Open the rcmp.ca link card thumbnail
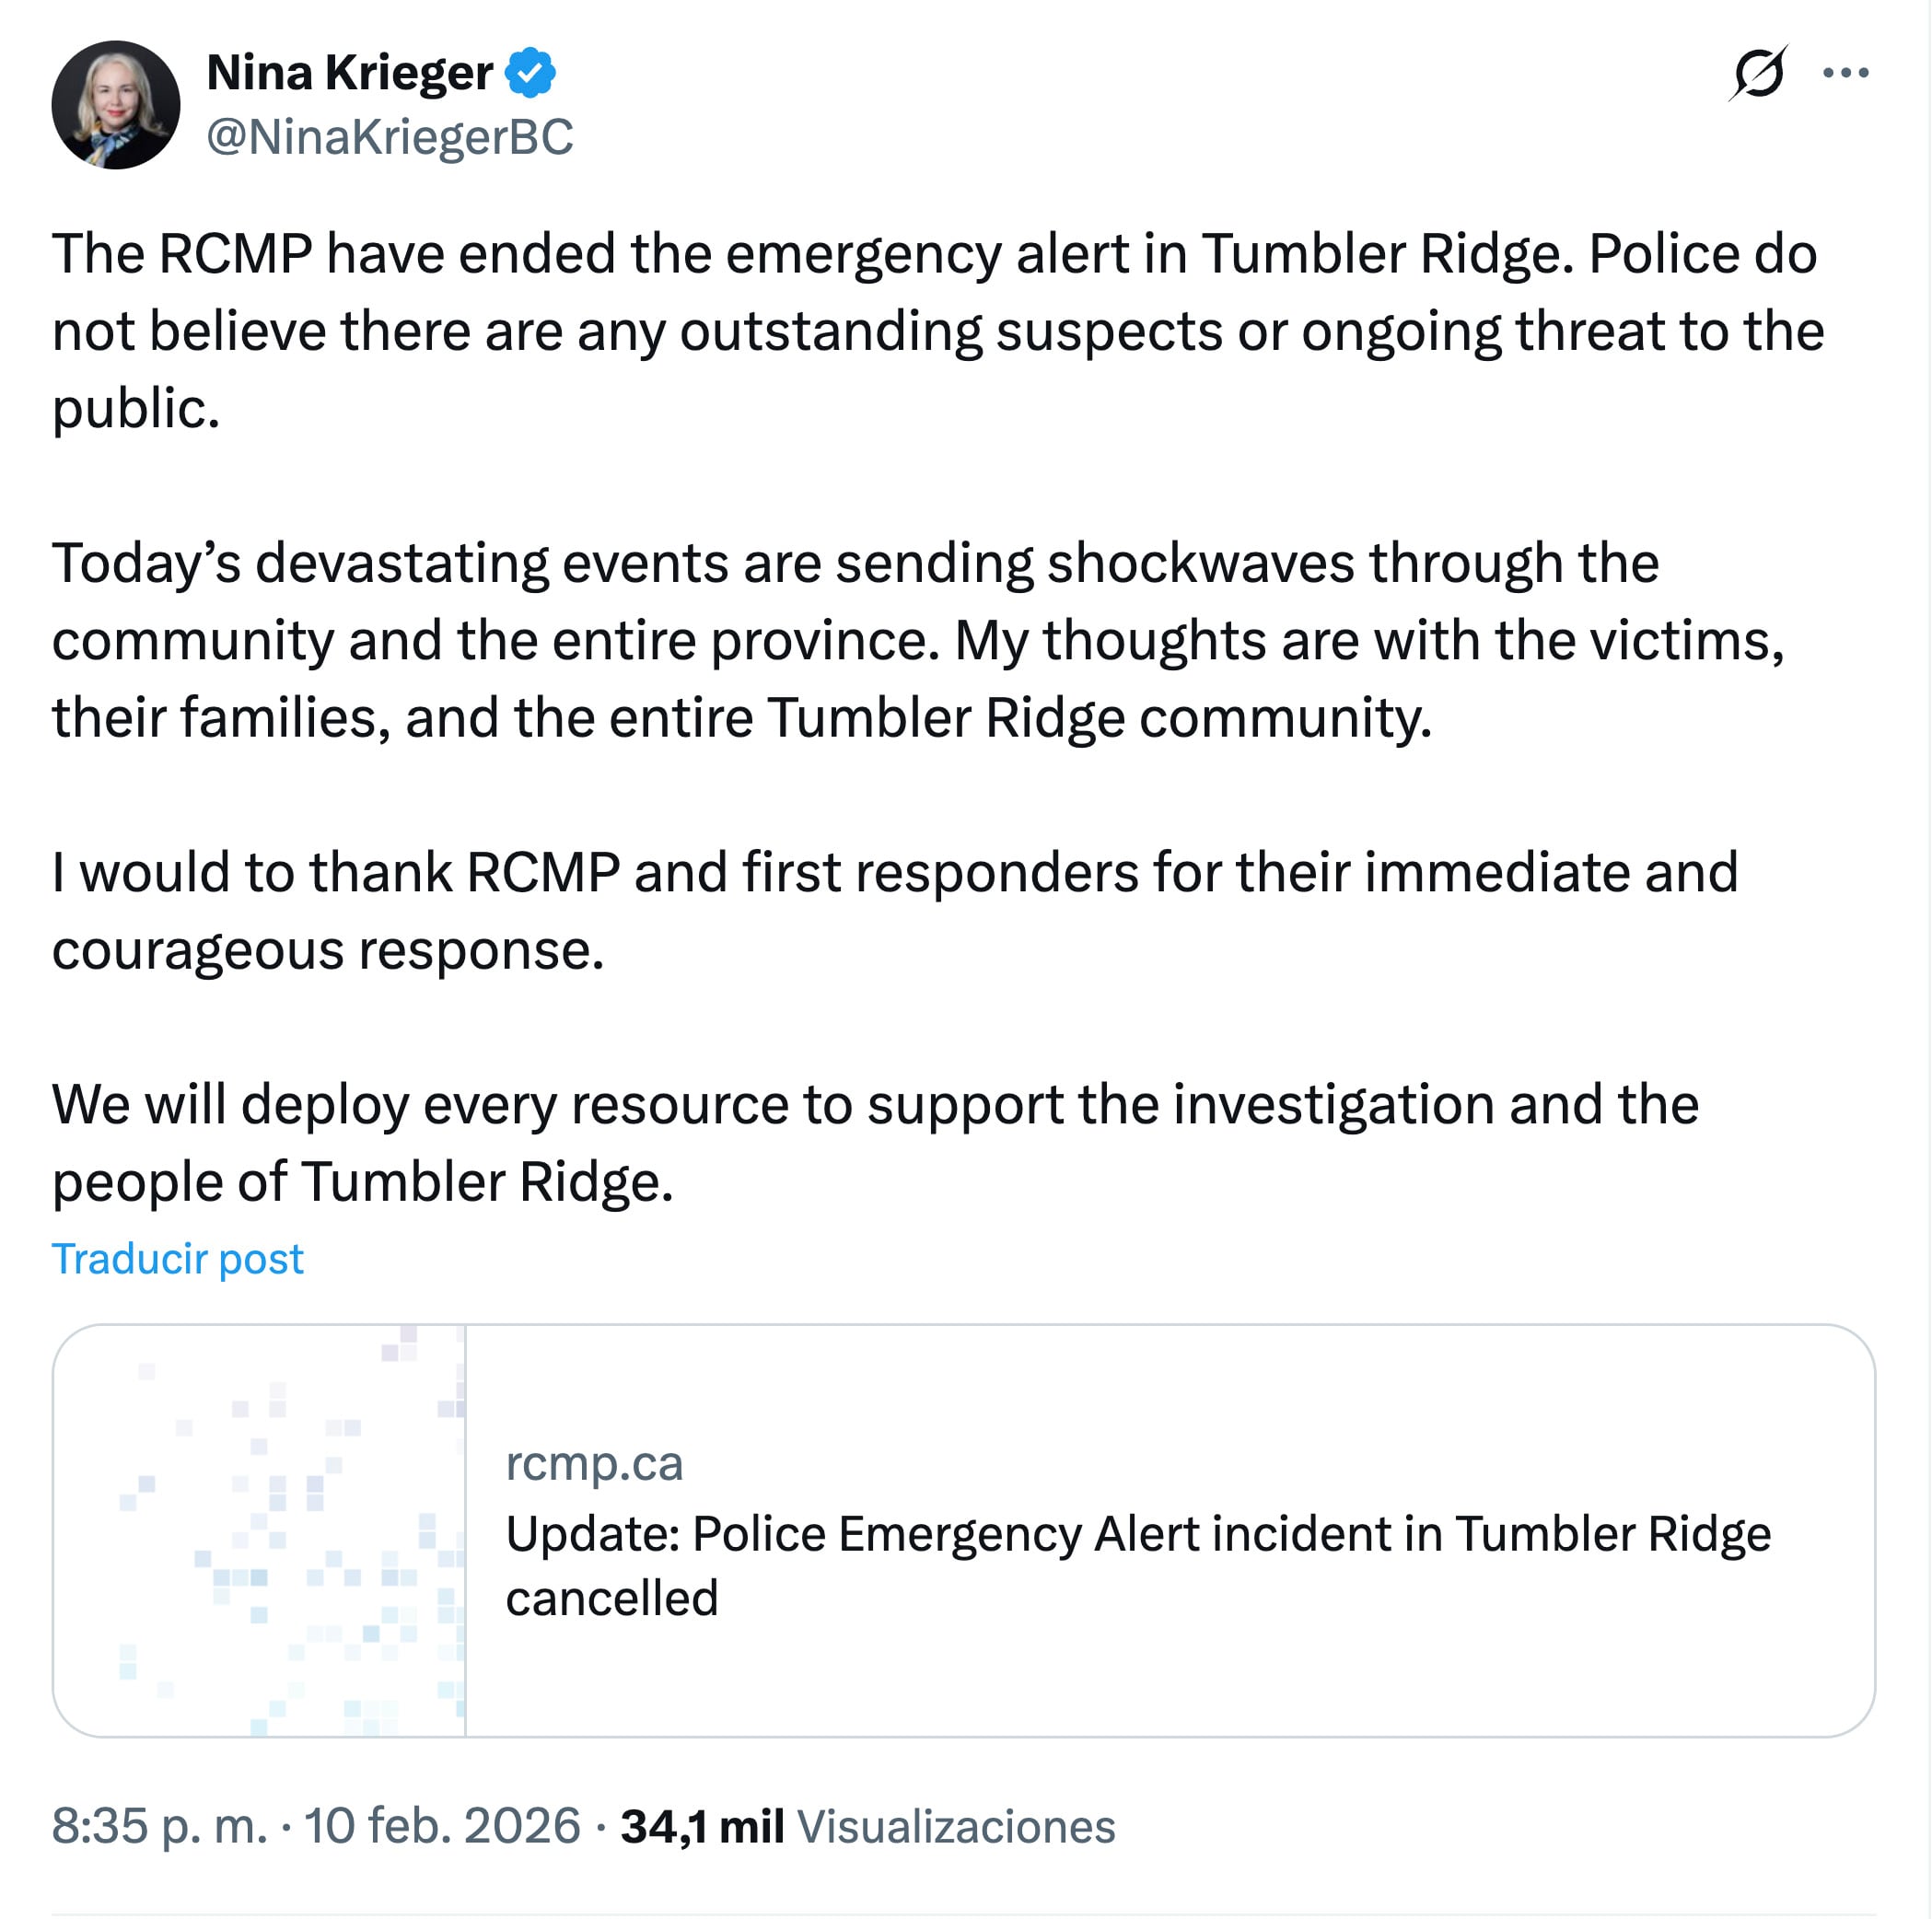 (260, 1530)
